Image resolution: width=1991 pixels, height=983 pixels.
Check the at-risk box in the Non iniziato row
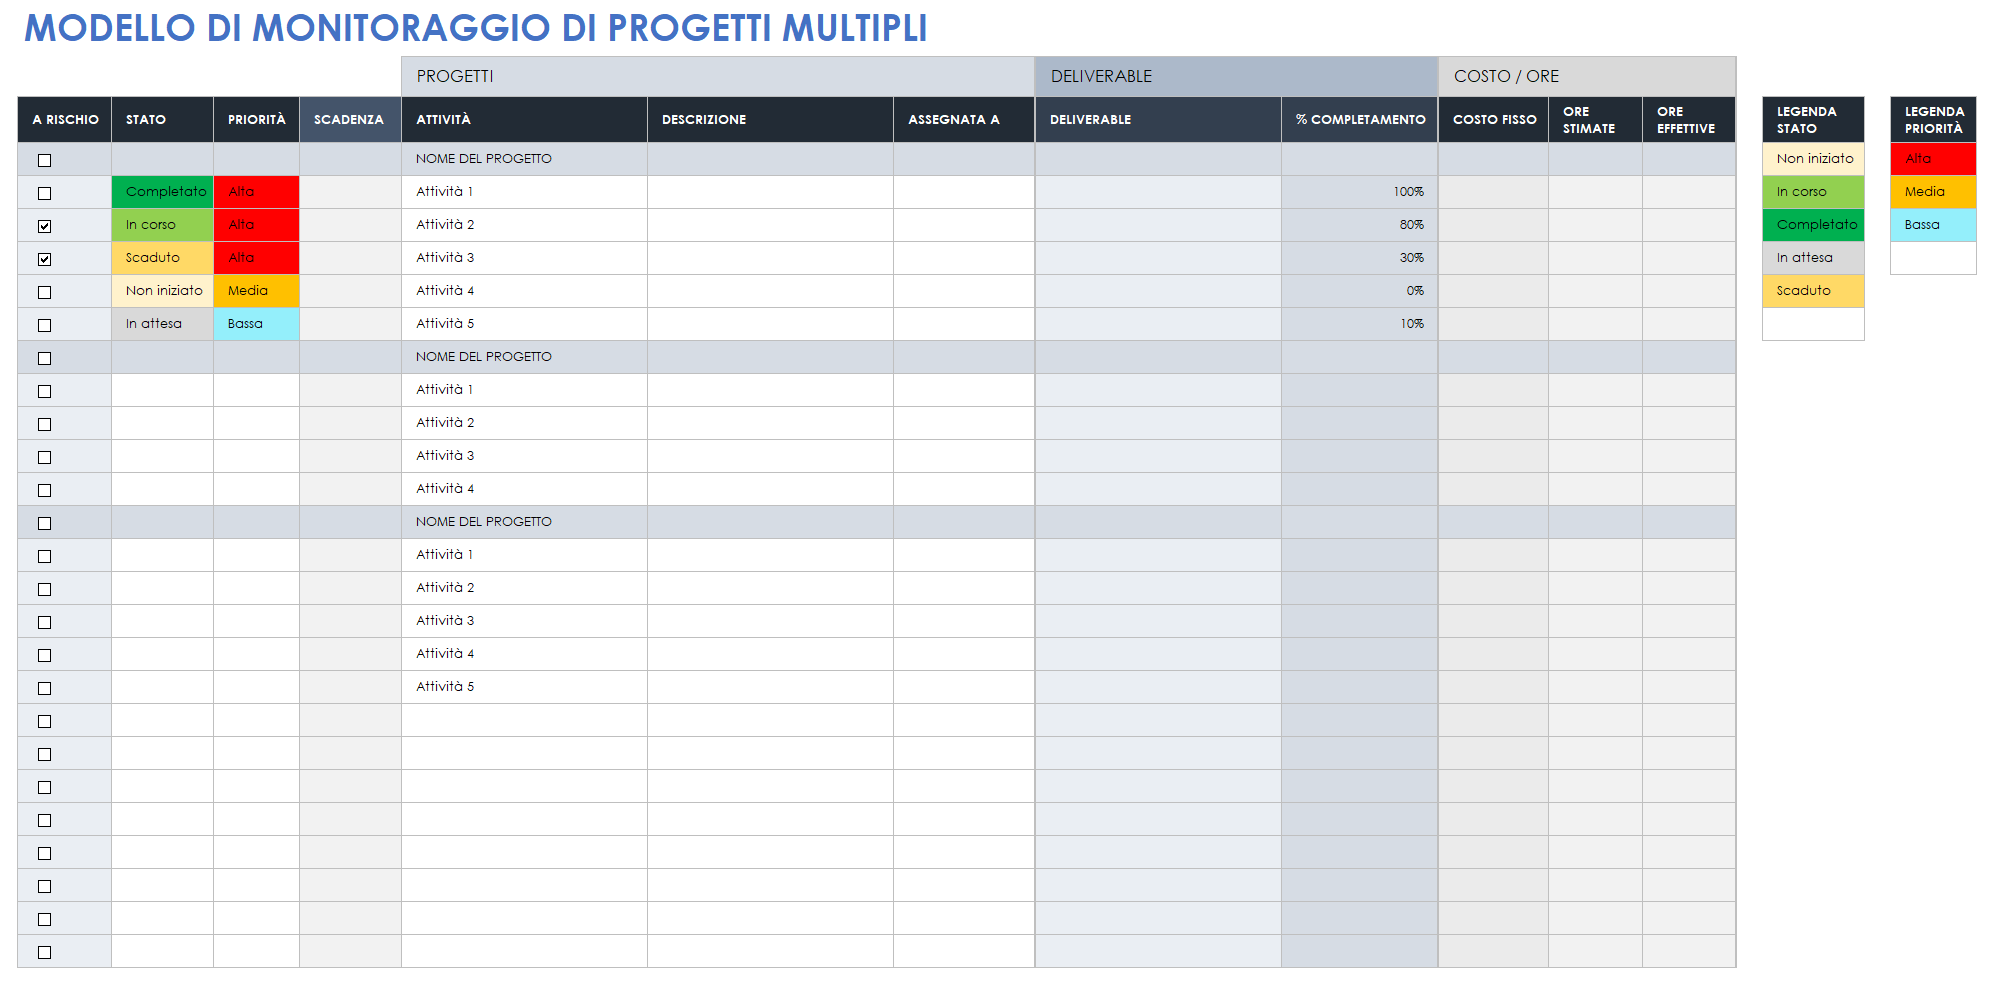[44, 292]
